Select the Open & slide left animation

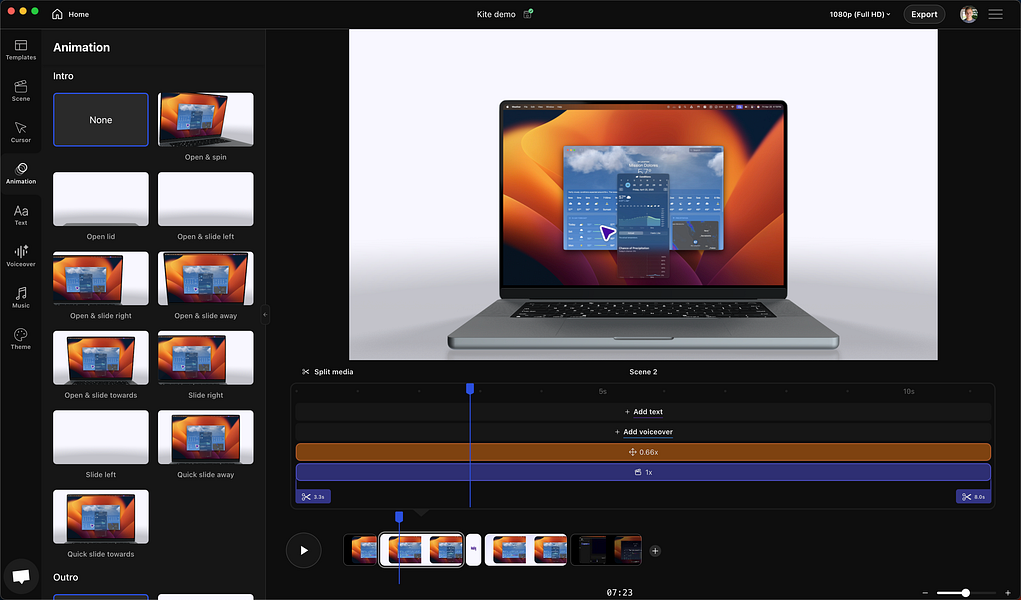click(206, 199)
